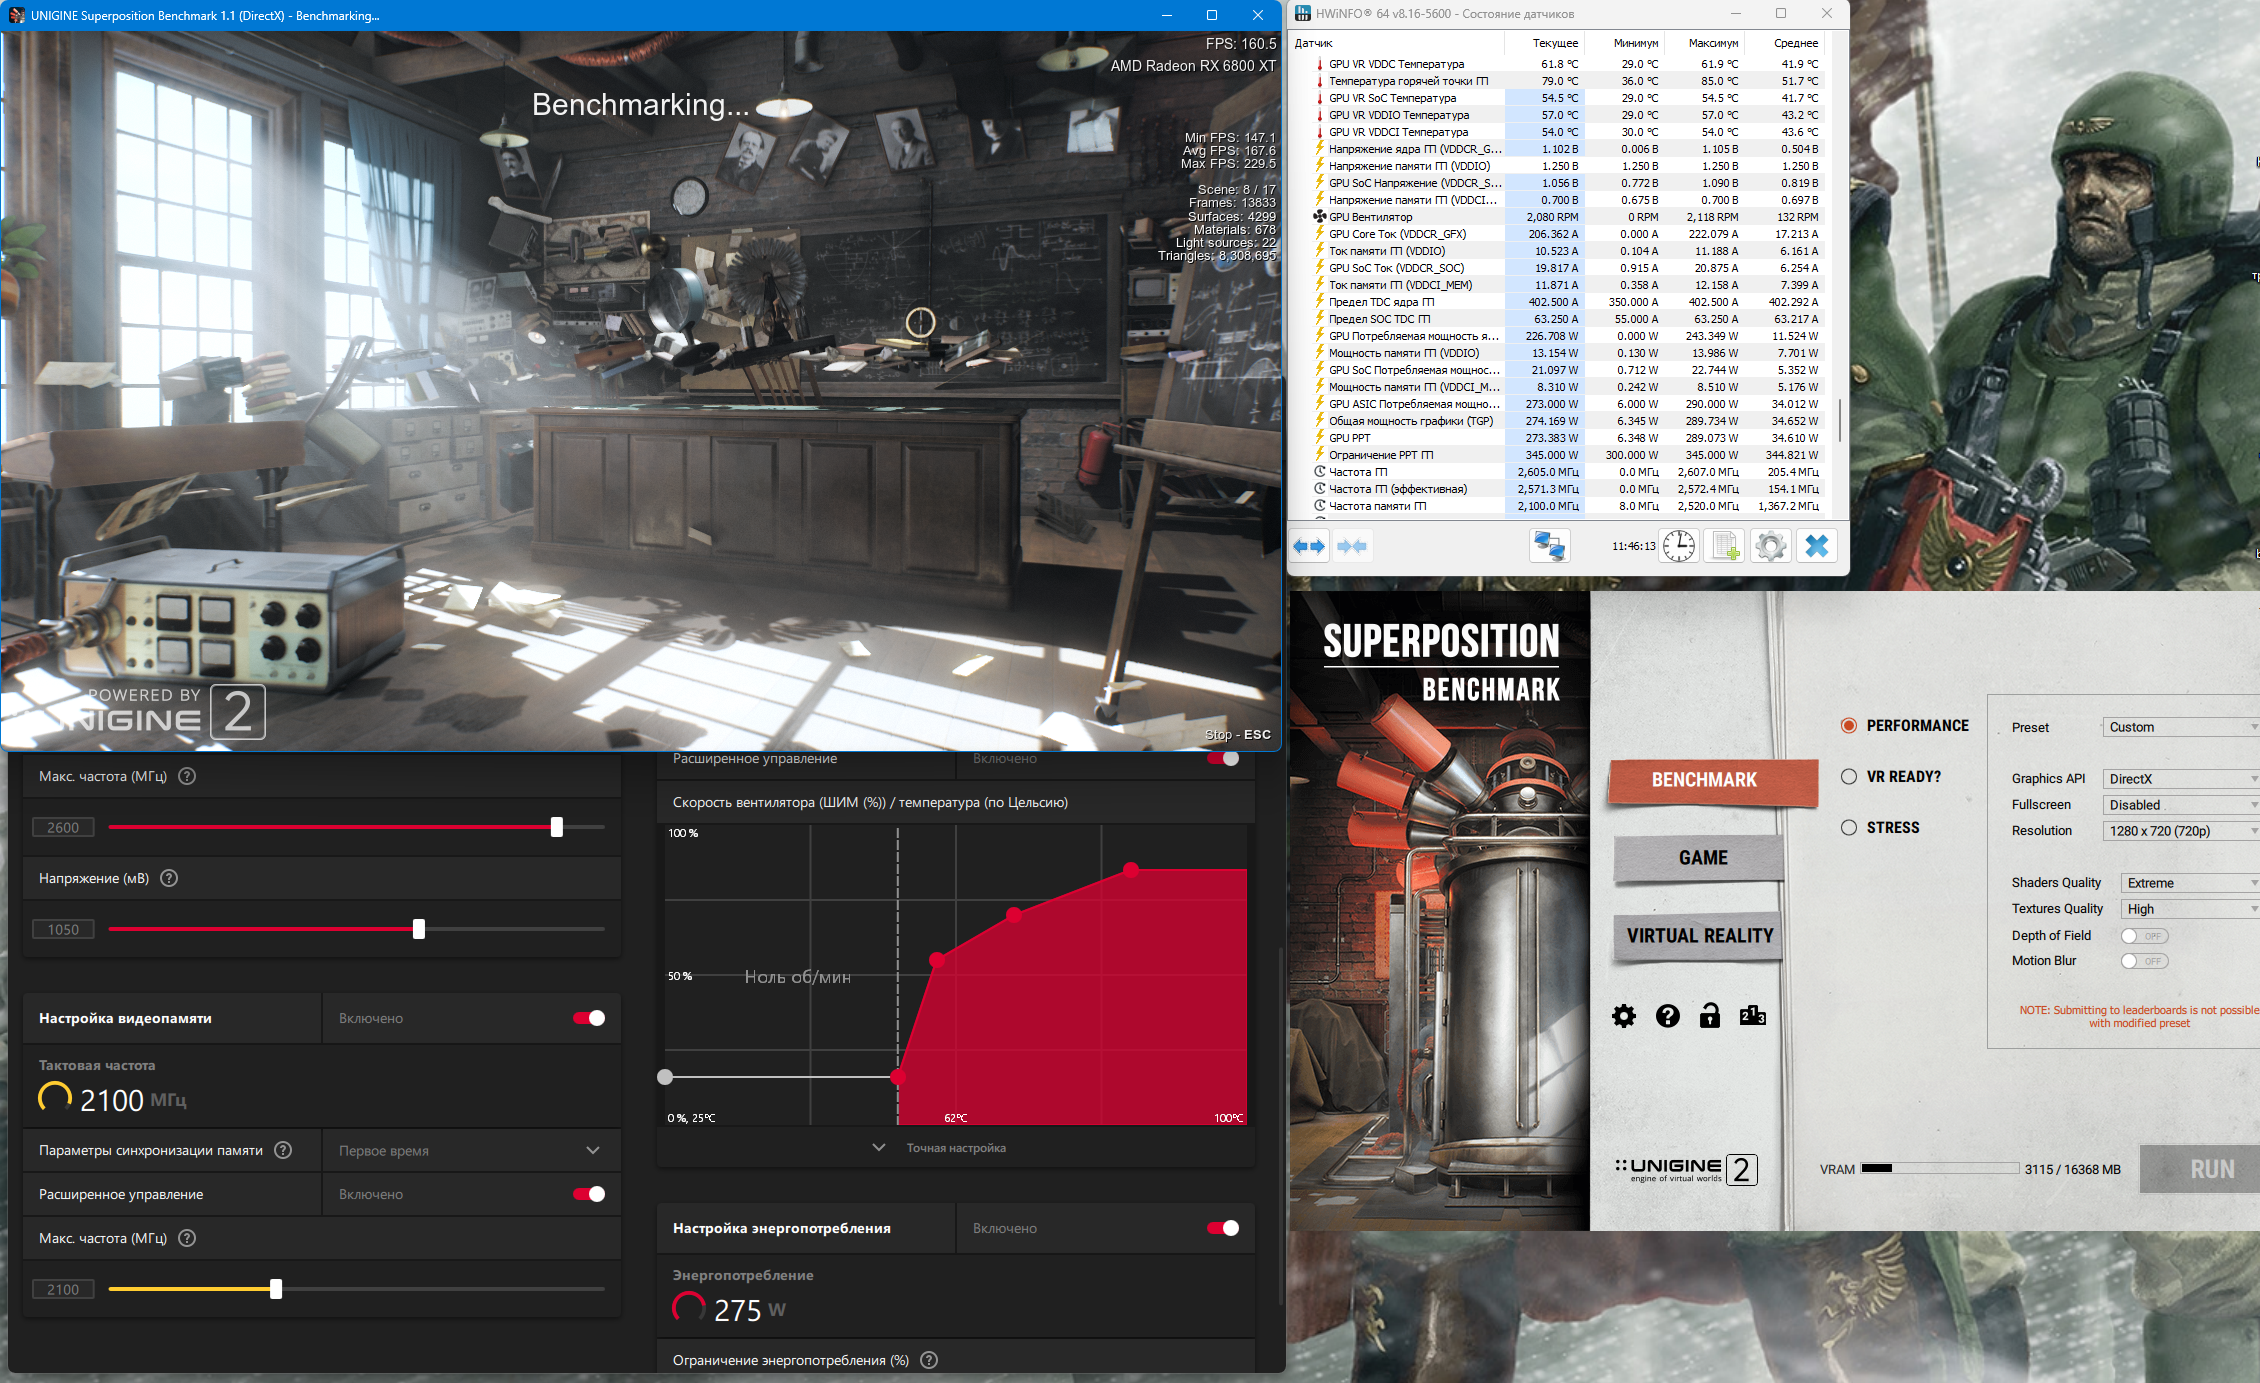
Task: Open HWiNFO sensor settings gear icon
Action: [x=1770, y=546]
